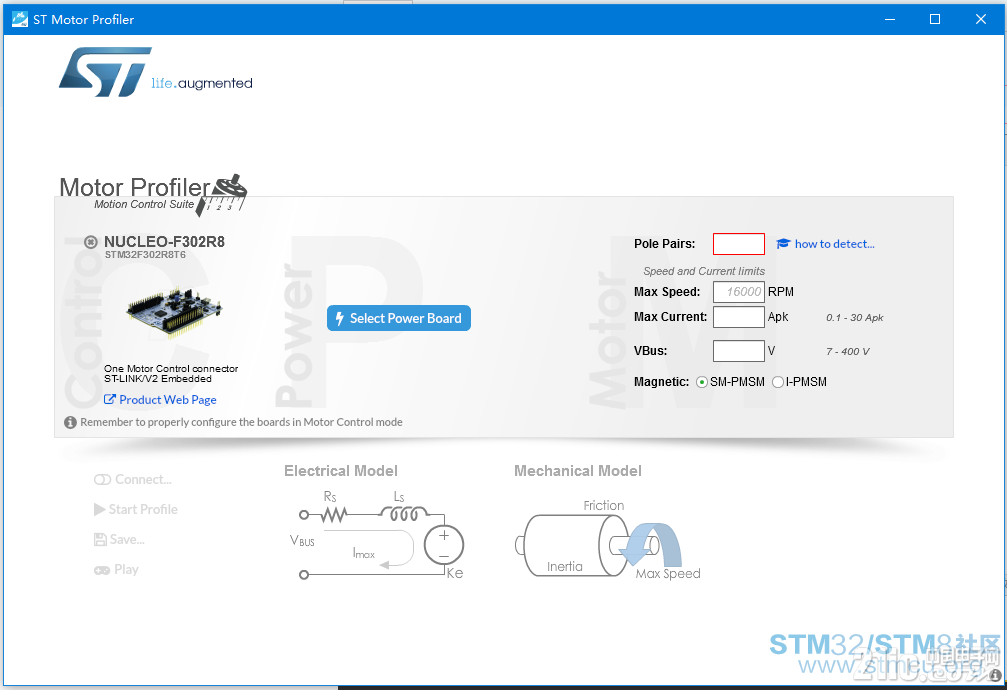Click the 'Mechanical Model' heading
This screenshot has width=1007, height=690.
(578, 471)
